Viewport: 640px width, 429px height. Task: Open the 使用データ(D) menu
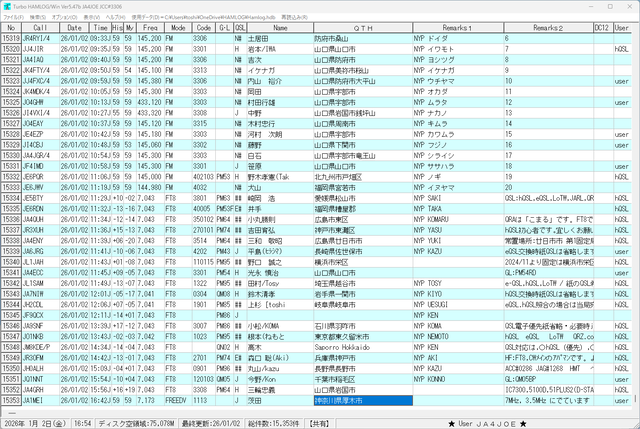(x=203, y=17)
